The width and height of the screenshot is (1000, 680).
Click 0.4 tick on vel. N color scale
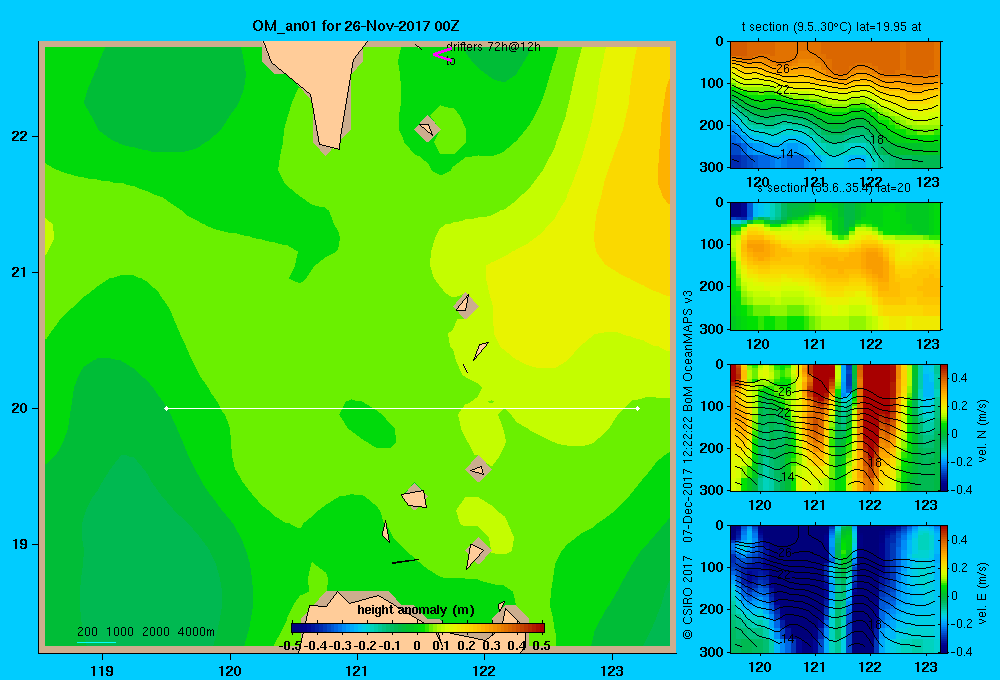click(x=959, y=378)
